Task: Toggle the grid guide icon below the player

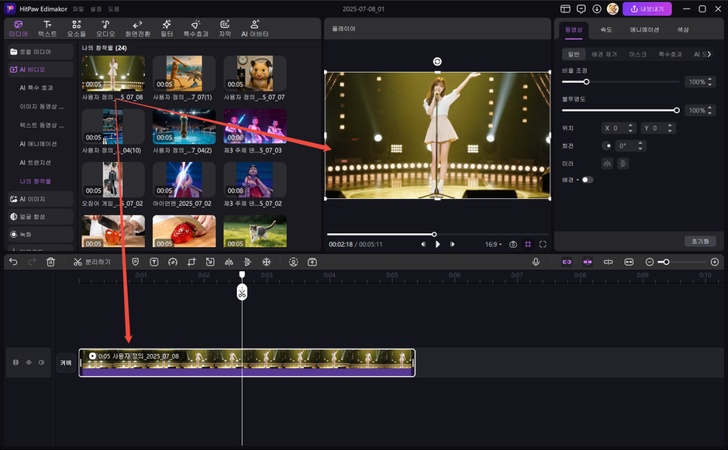Action: pos(528,244)
